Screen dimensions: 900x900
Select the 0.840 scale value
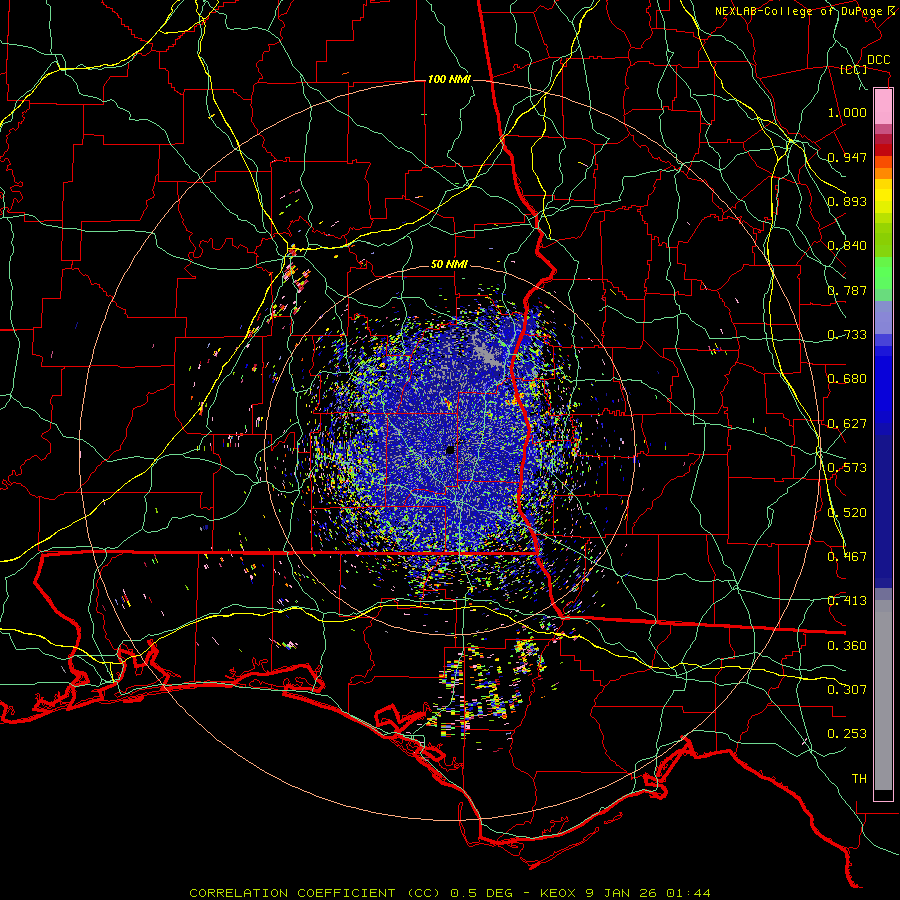pyautogui.click(x=847, y=246)
